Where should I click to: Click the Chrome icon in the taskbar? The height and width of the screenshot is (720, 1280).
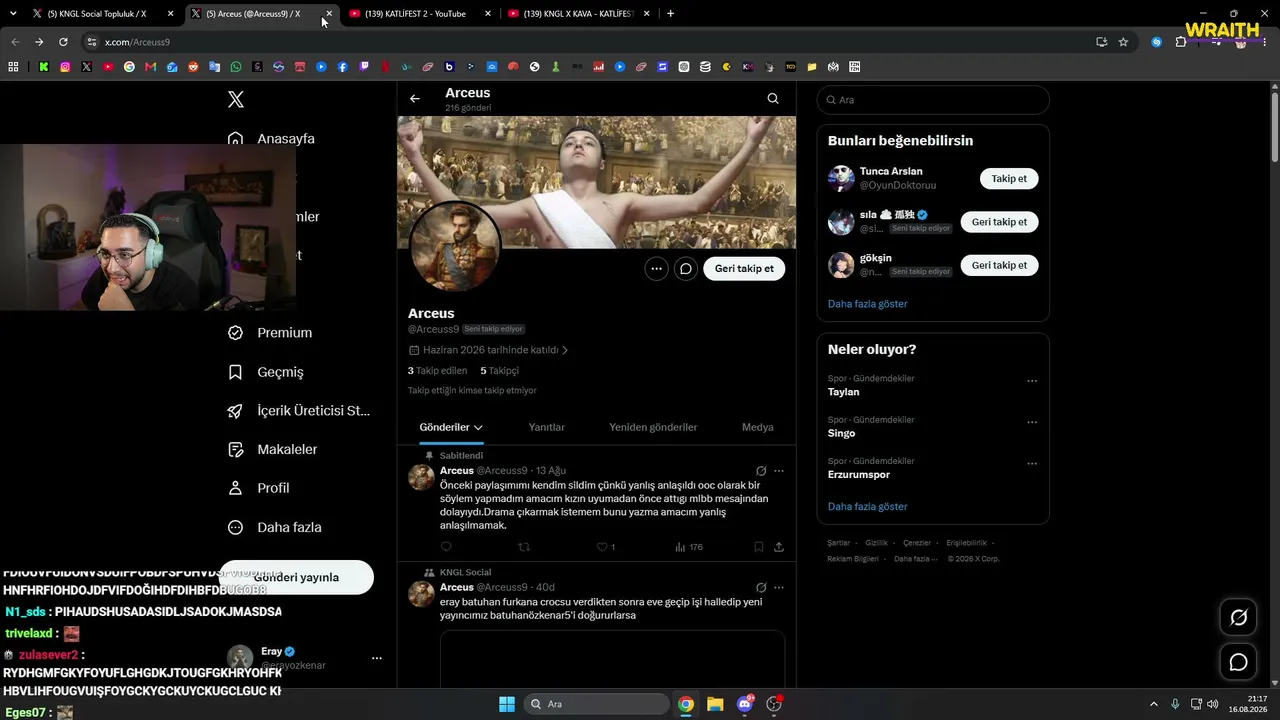coord(686,704)
